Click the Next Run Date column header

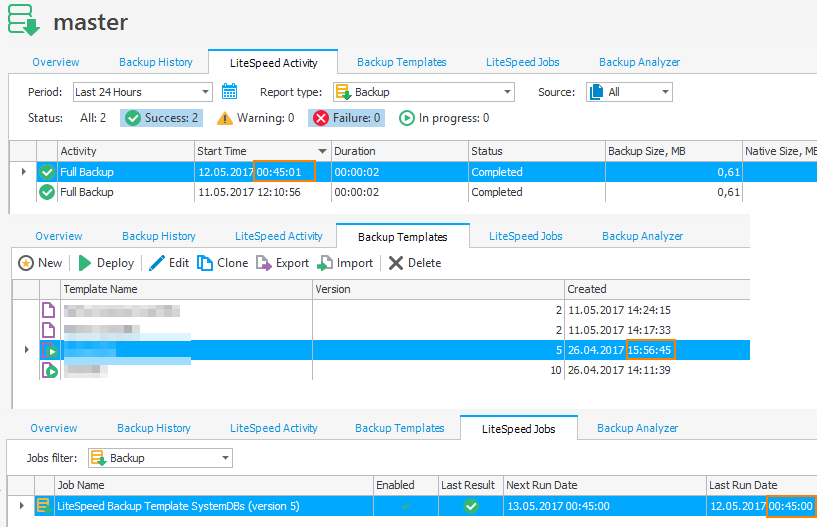coord(605,485)
